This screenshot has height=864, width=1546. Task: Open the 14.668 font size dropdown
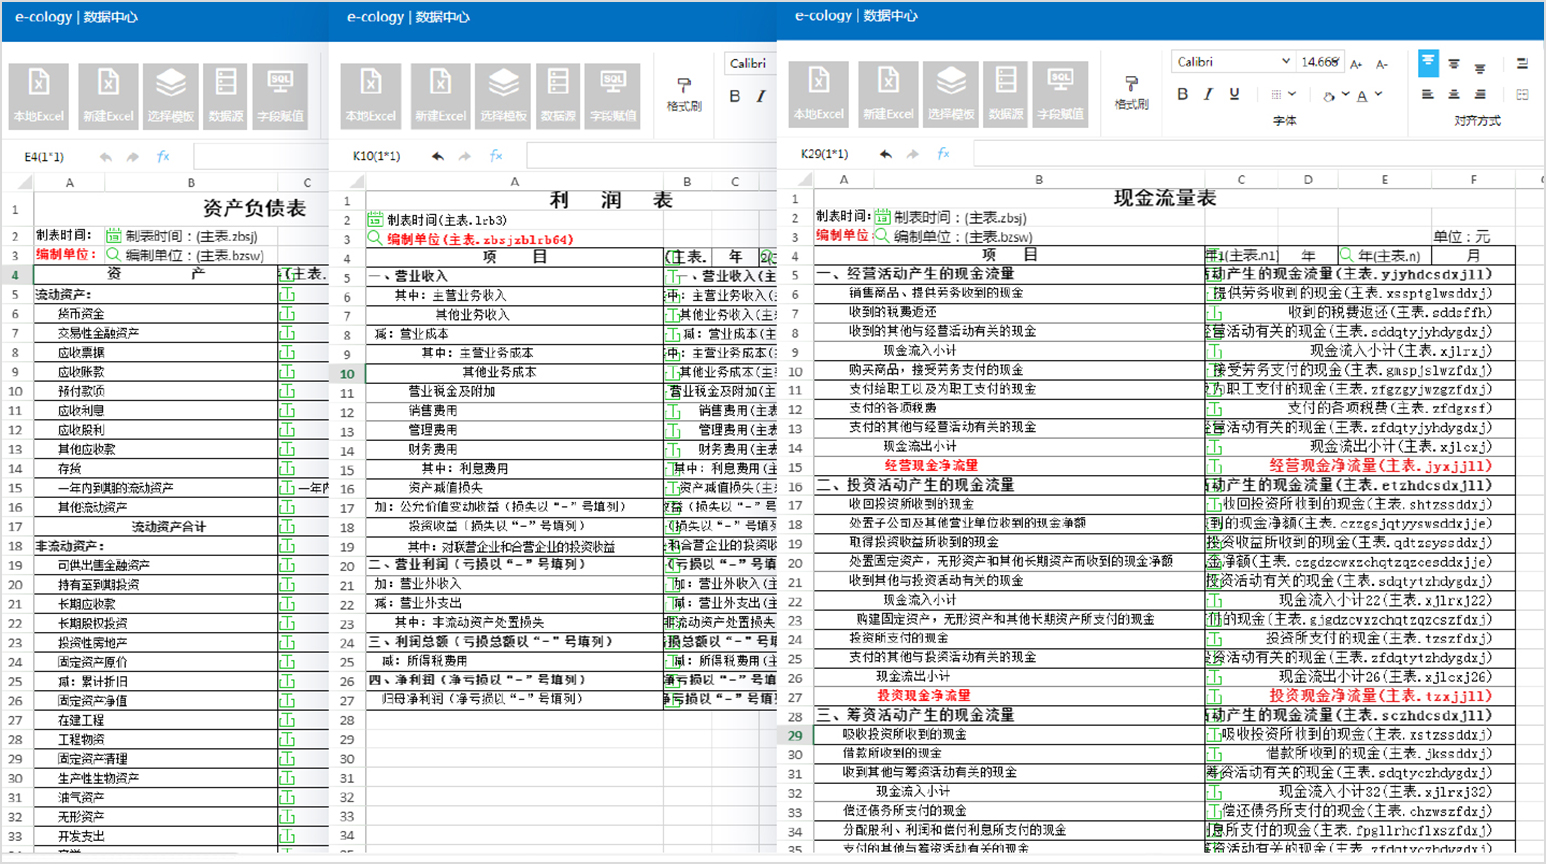1320,62
